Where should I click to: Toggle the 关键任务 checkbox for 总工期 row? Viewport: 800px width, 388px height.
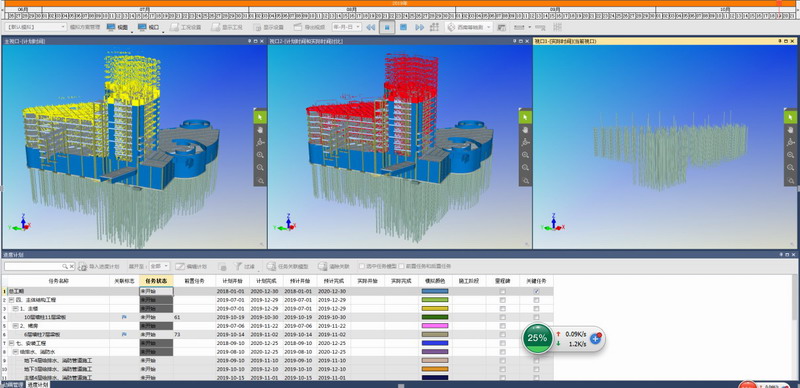tap(536, 292)
